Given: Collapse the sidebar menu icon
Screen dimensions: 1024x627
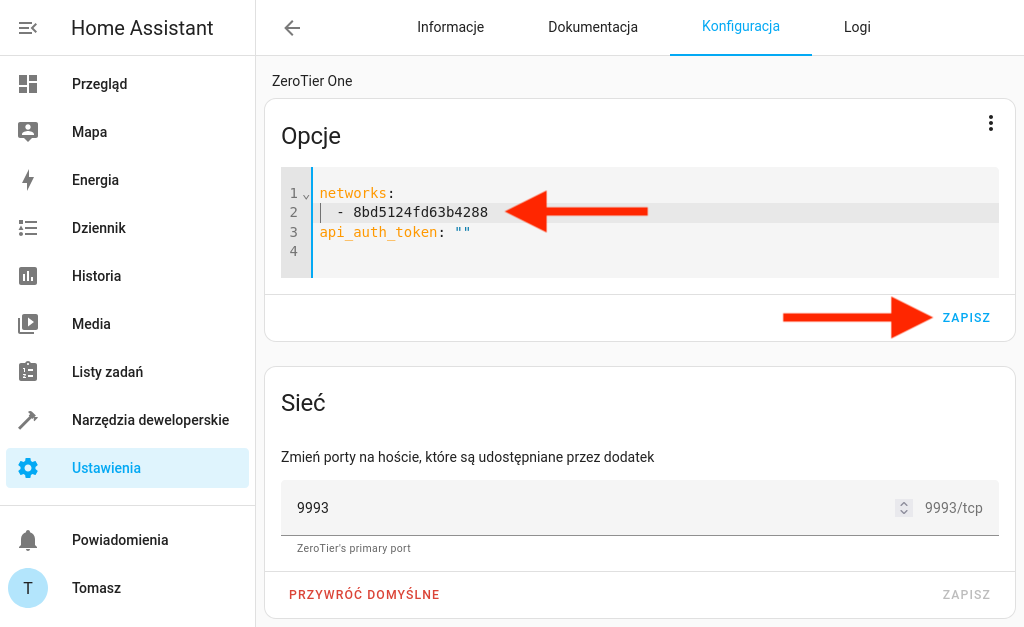Looking at the screenshot, I should click(28, 28).
